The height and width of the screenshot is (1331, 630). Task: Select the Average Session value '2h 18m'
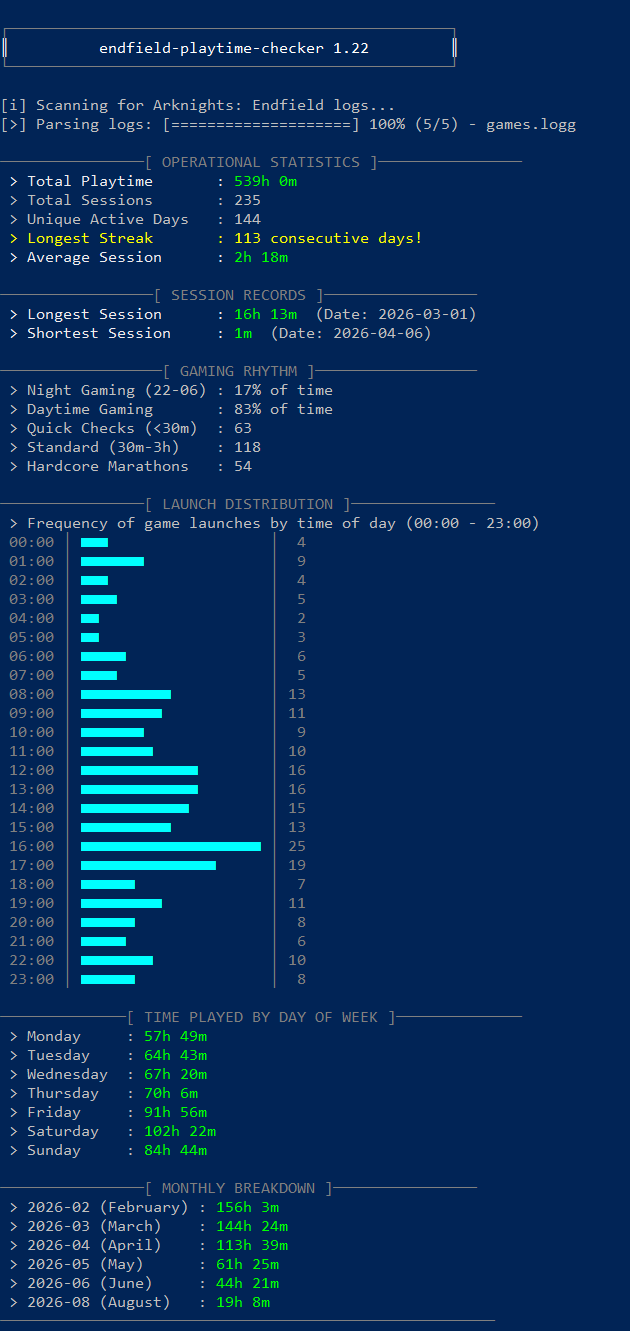pos(261,257)
